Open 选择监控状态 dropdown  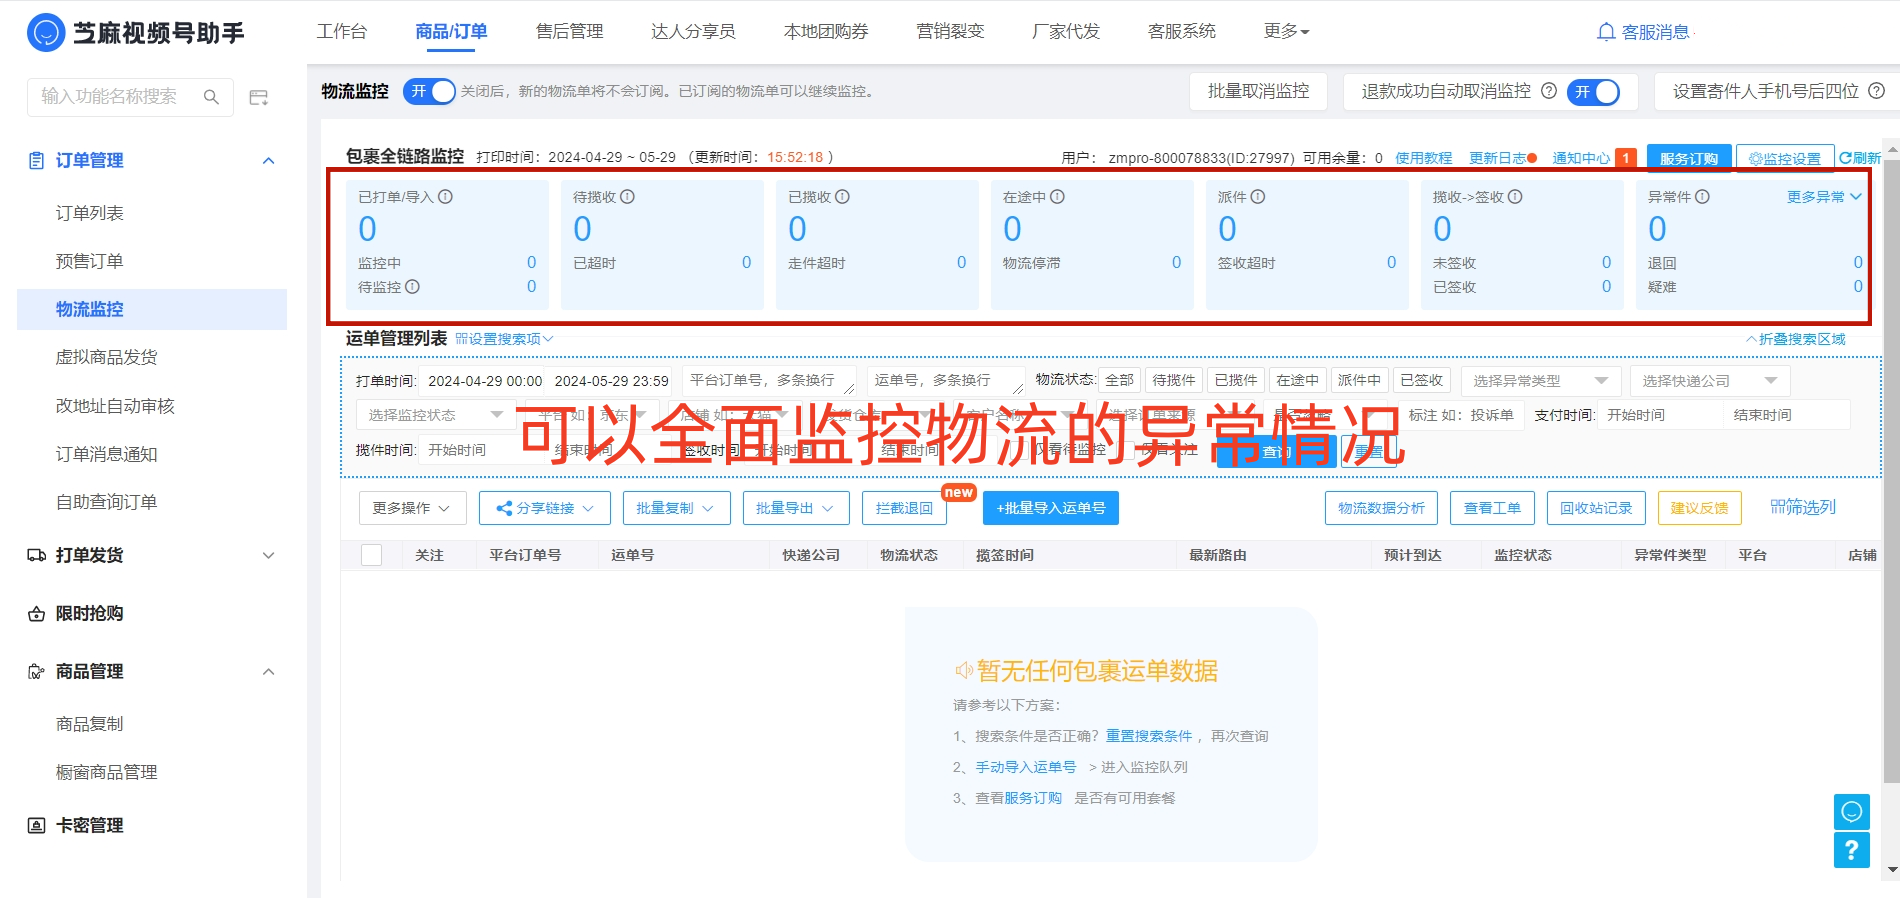coord(436,415)
